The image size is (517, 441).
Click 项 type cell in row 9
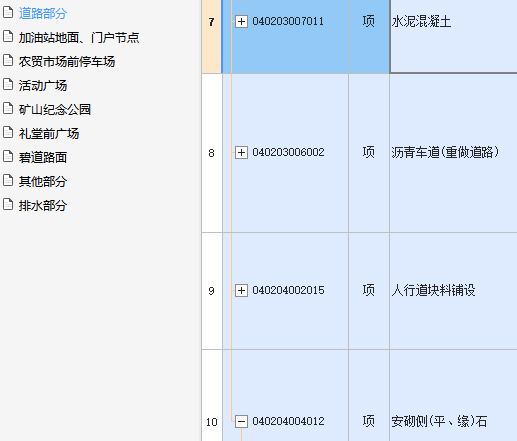[x=369, y=291]
